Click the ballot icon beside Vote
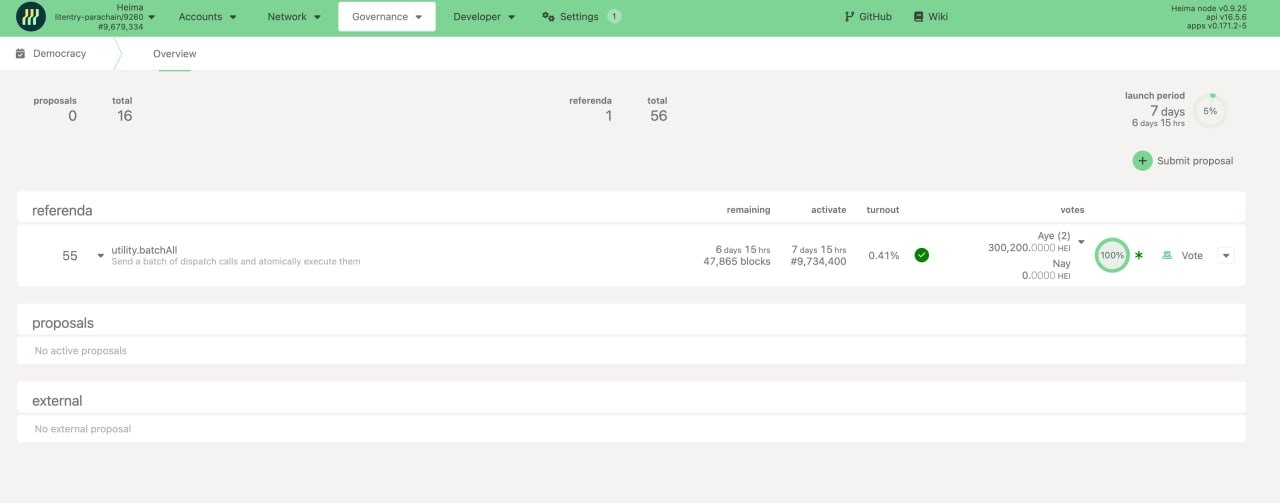 [1167, 255]
